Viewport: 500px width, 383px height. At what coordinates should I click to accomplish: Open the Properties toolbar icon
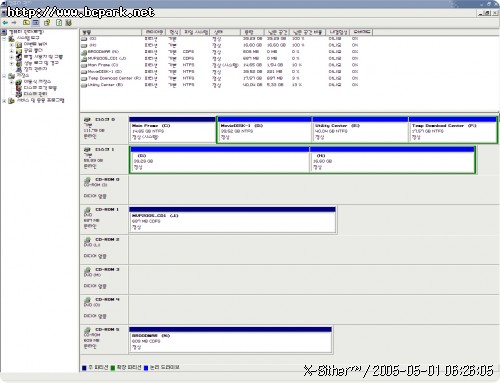pos(47,23)
